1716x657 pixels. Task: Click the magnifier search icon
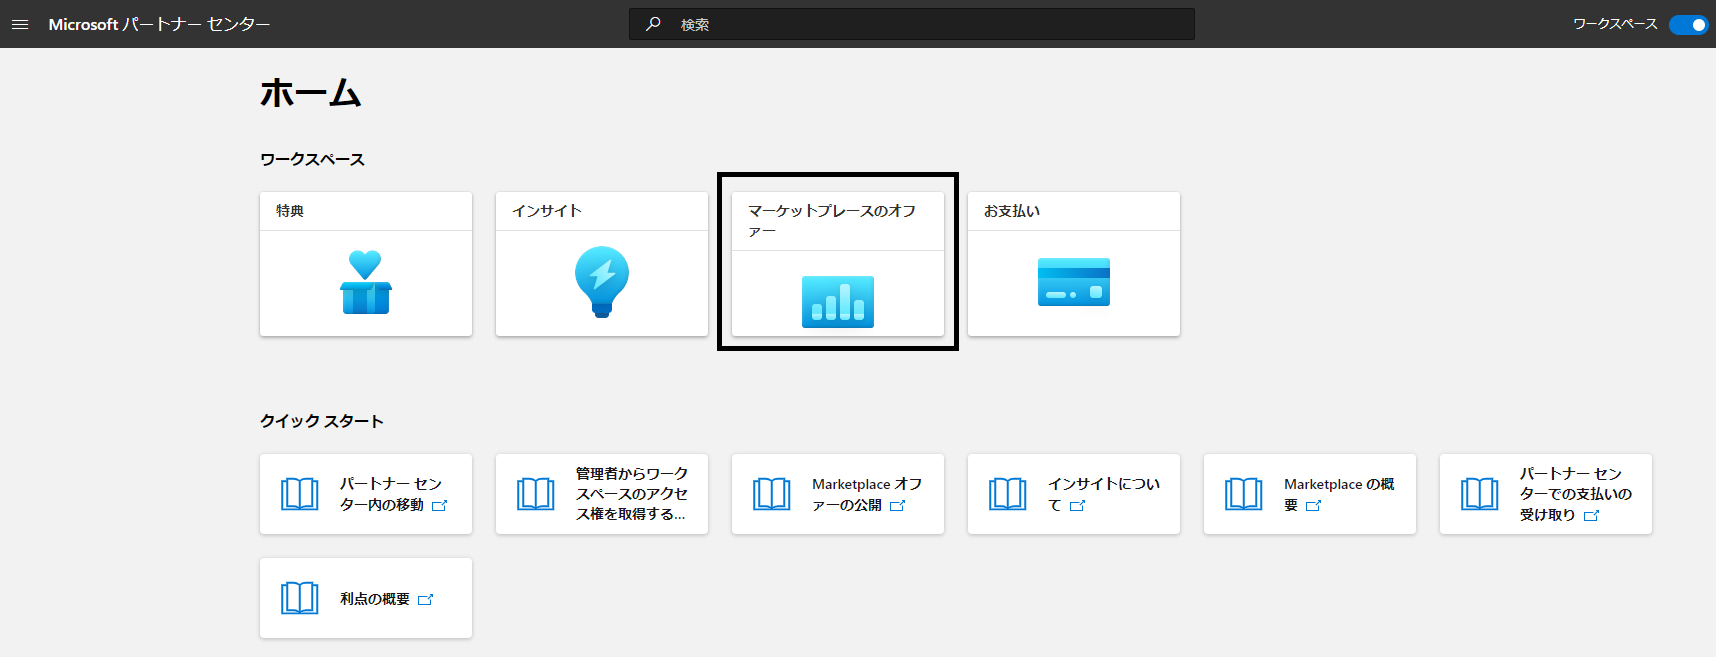pos(653,24)
